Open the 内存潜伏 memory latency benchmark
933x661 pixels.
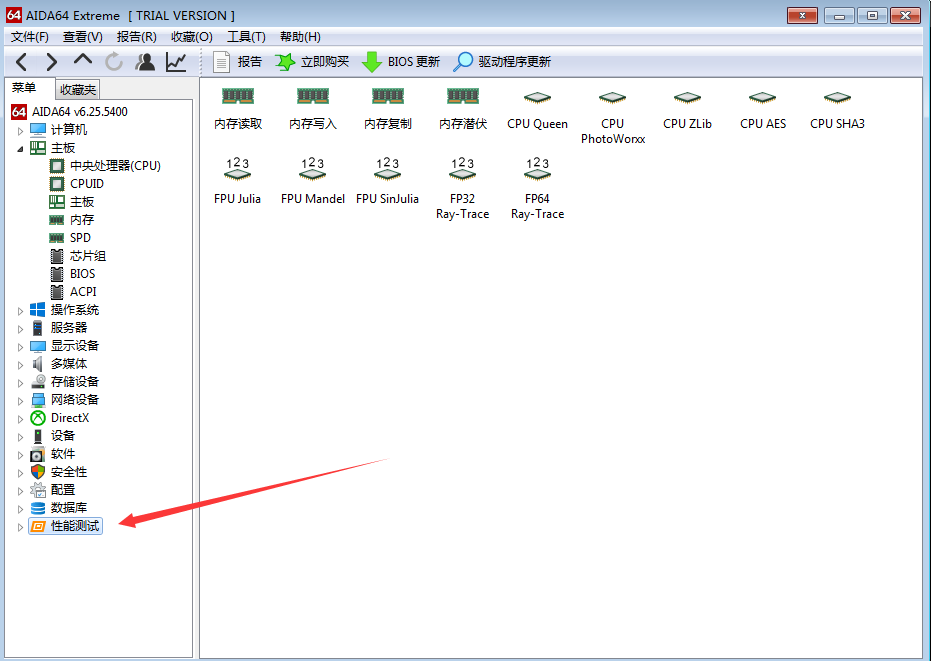(x=463, y=109)
